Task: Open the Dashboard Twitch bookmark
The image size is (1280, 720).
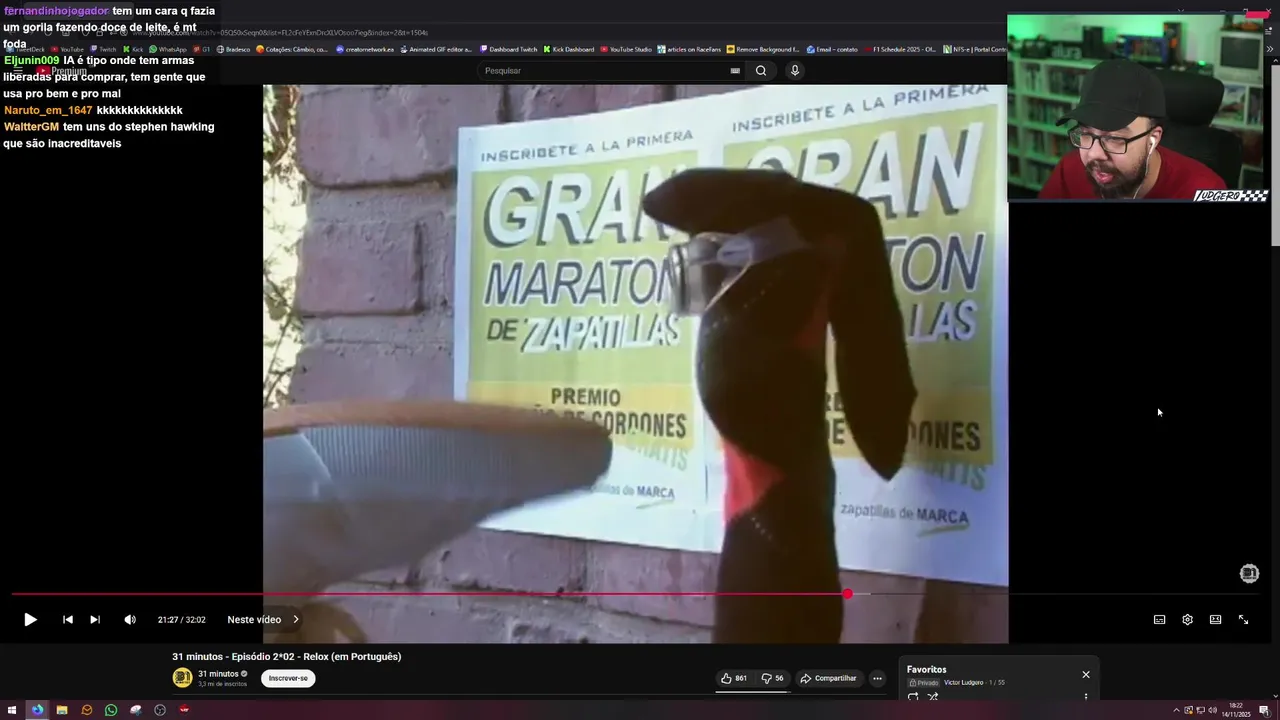Action: [x=508, y=49]
